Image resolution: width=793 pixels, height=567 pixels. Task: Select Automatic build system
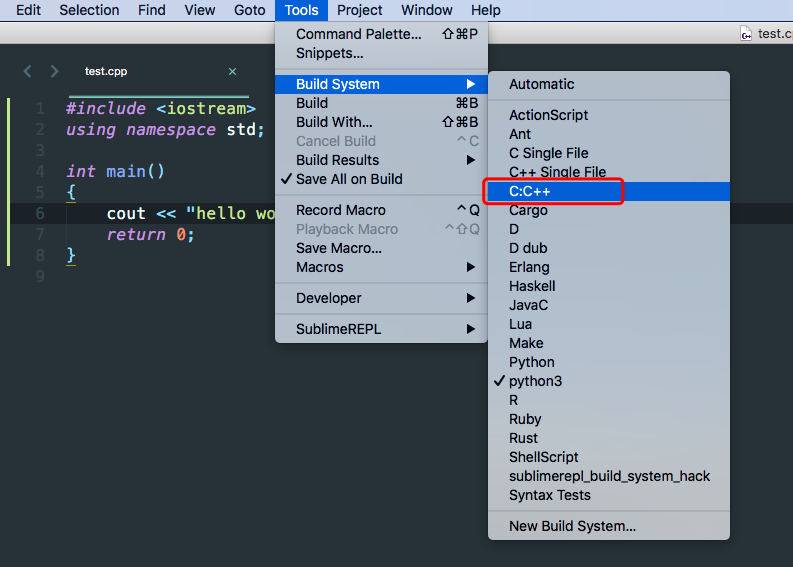click(609, 84)
